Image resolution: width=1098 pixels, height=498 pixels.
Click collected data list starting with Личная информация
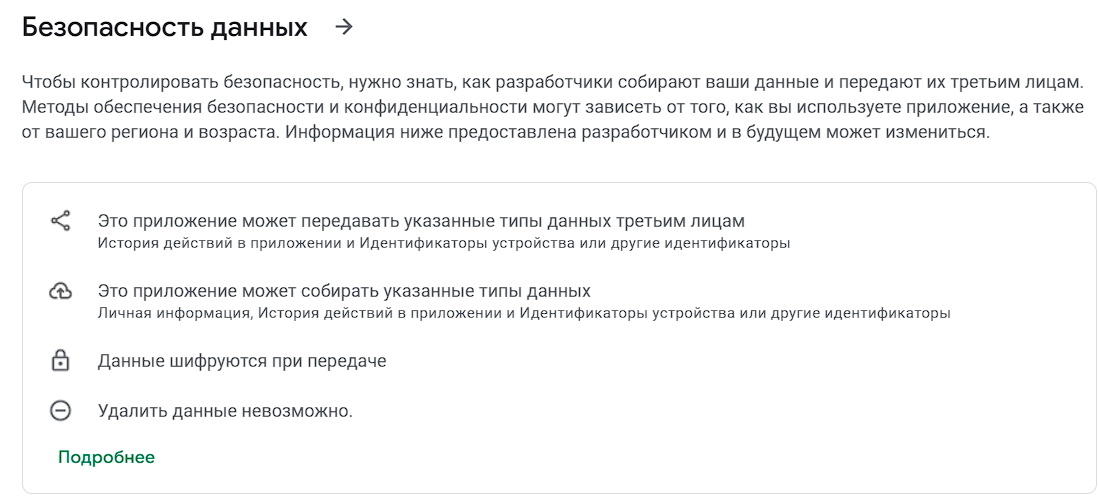(x=524, y=313)
